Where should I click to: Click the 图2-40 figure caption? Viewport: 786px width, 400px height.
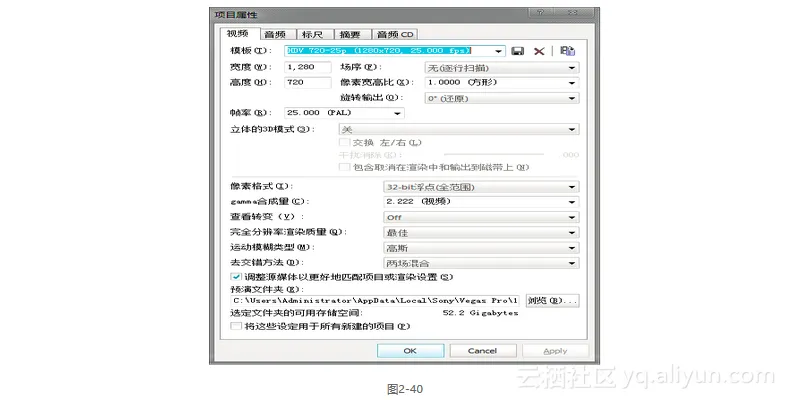click(x=405, y=389)
